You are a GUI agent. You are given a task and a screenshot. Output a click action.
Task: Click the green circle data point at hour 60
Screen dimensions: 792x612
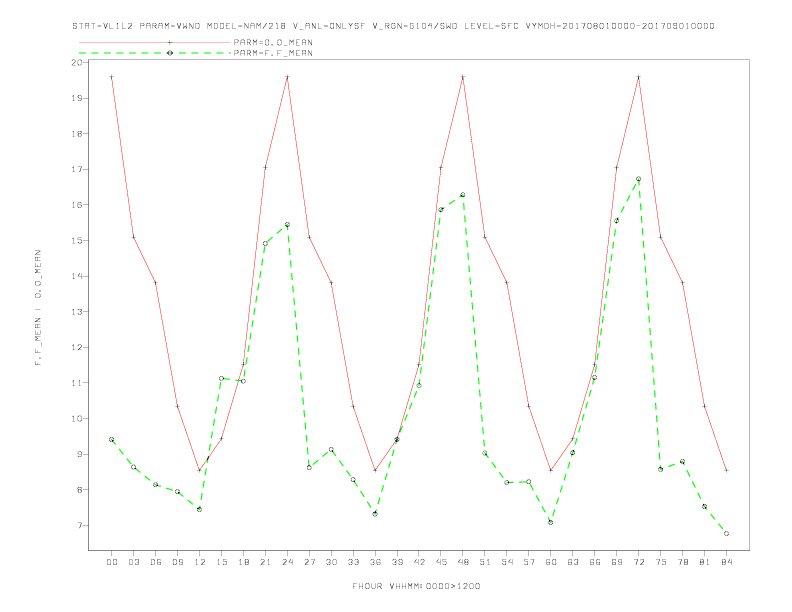[x=551, y=522]
